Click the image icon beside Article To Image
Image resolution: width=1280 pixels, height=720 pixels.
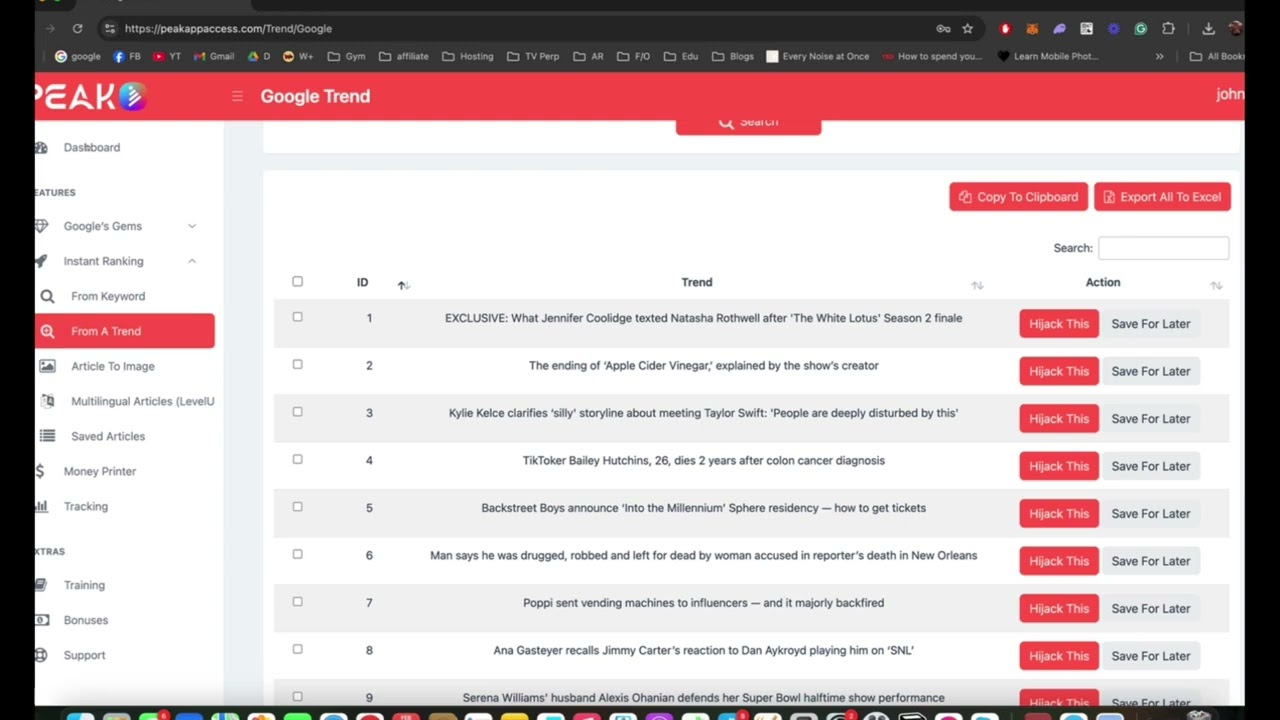coord(47,366)
